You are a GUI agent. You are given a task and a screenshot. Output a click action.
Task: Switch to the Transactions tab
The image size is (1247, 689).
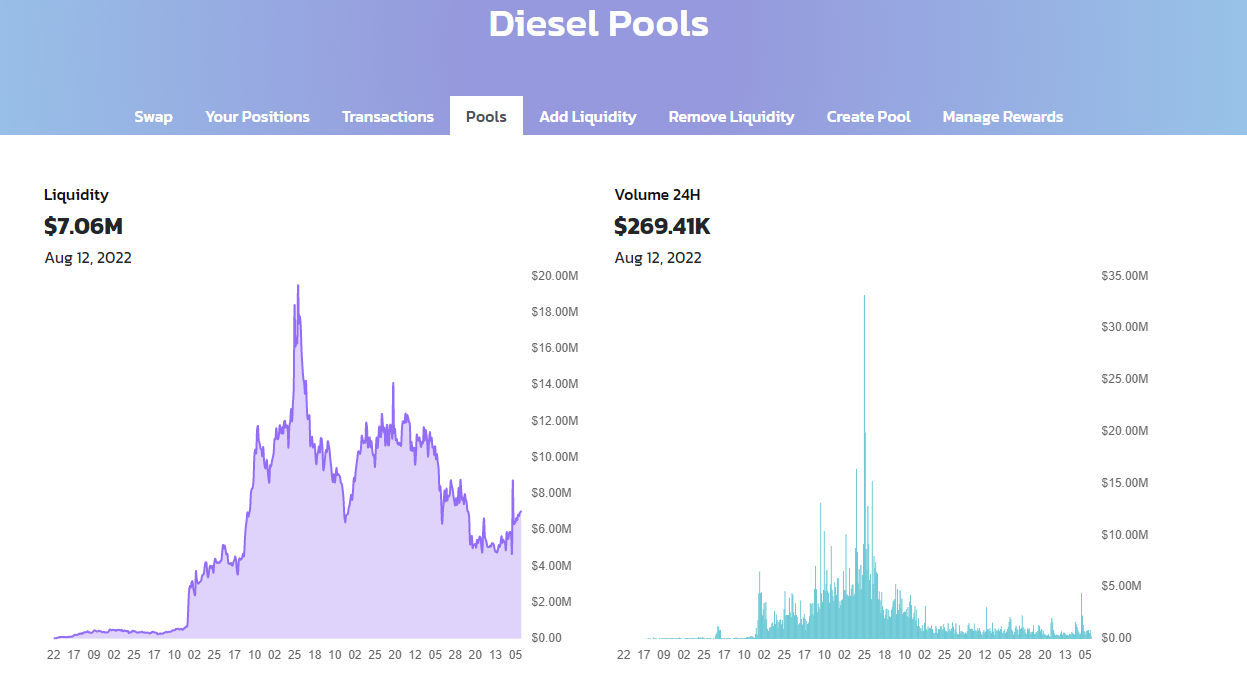point(387,117)
